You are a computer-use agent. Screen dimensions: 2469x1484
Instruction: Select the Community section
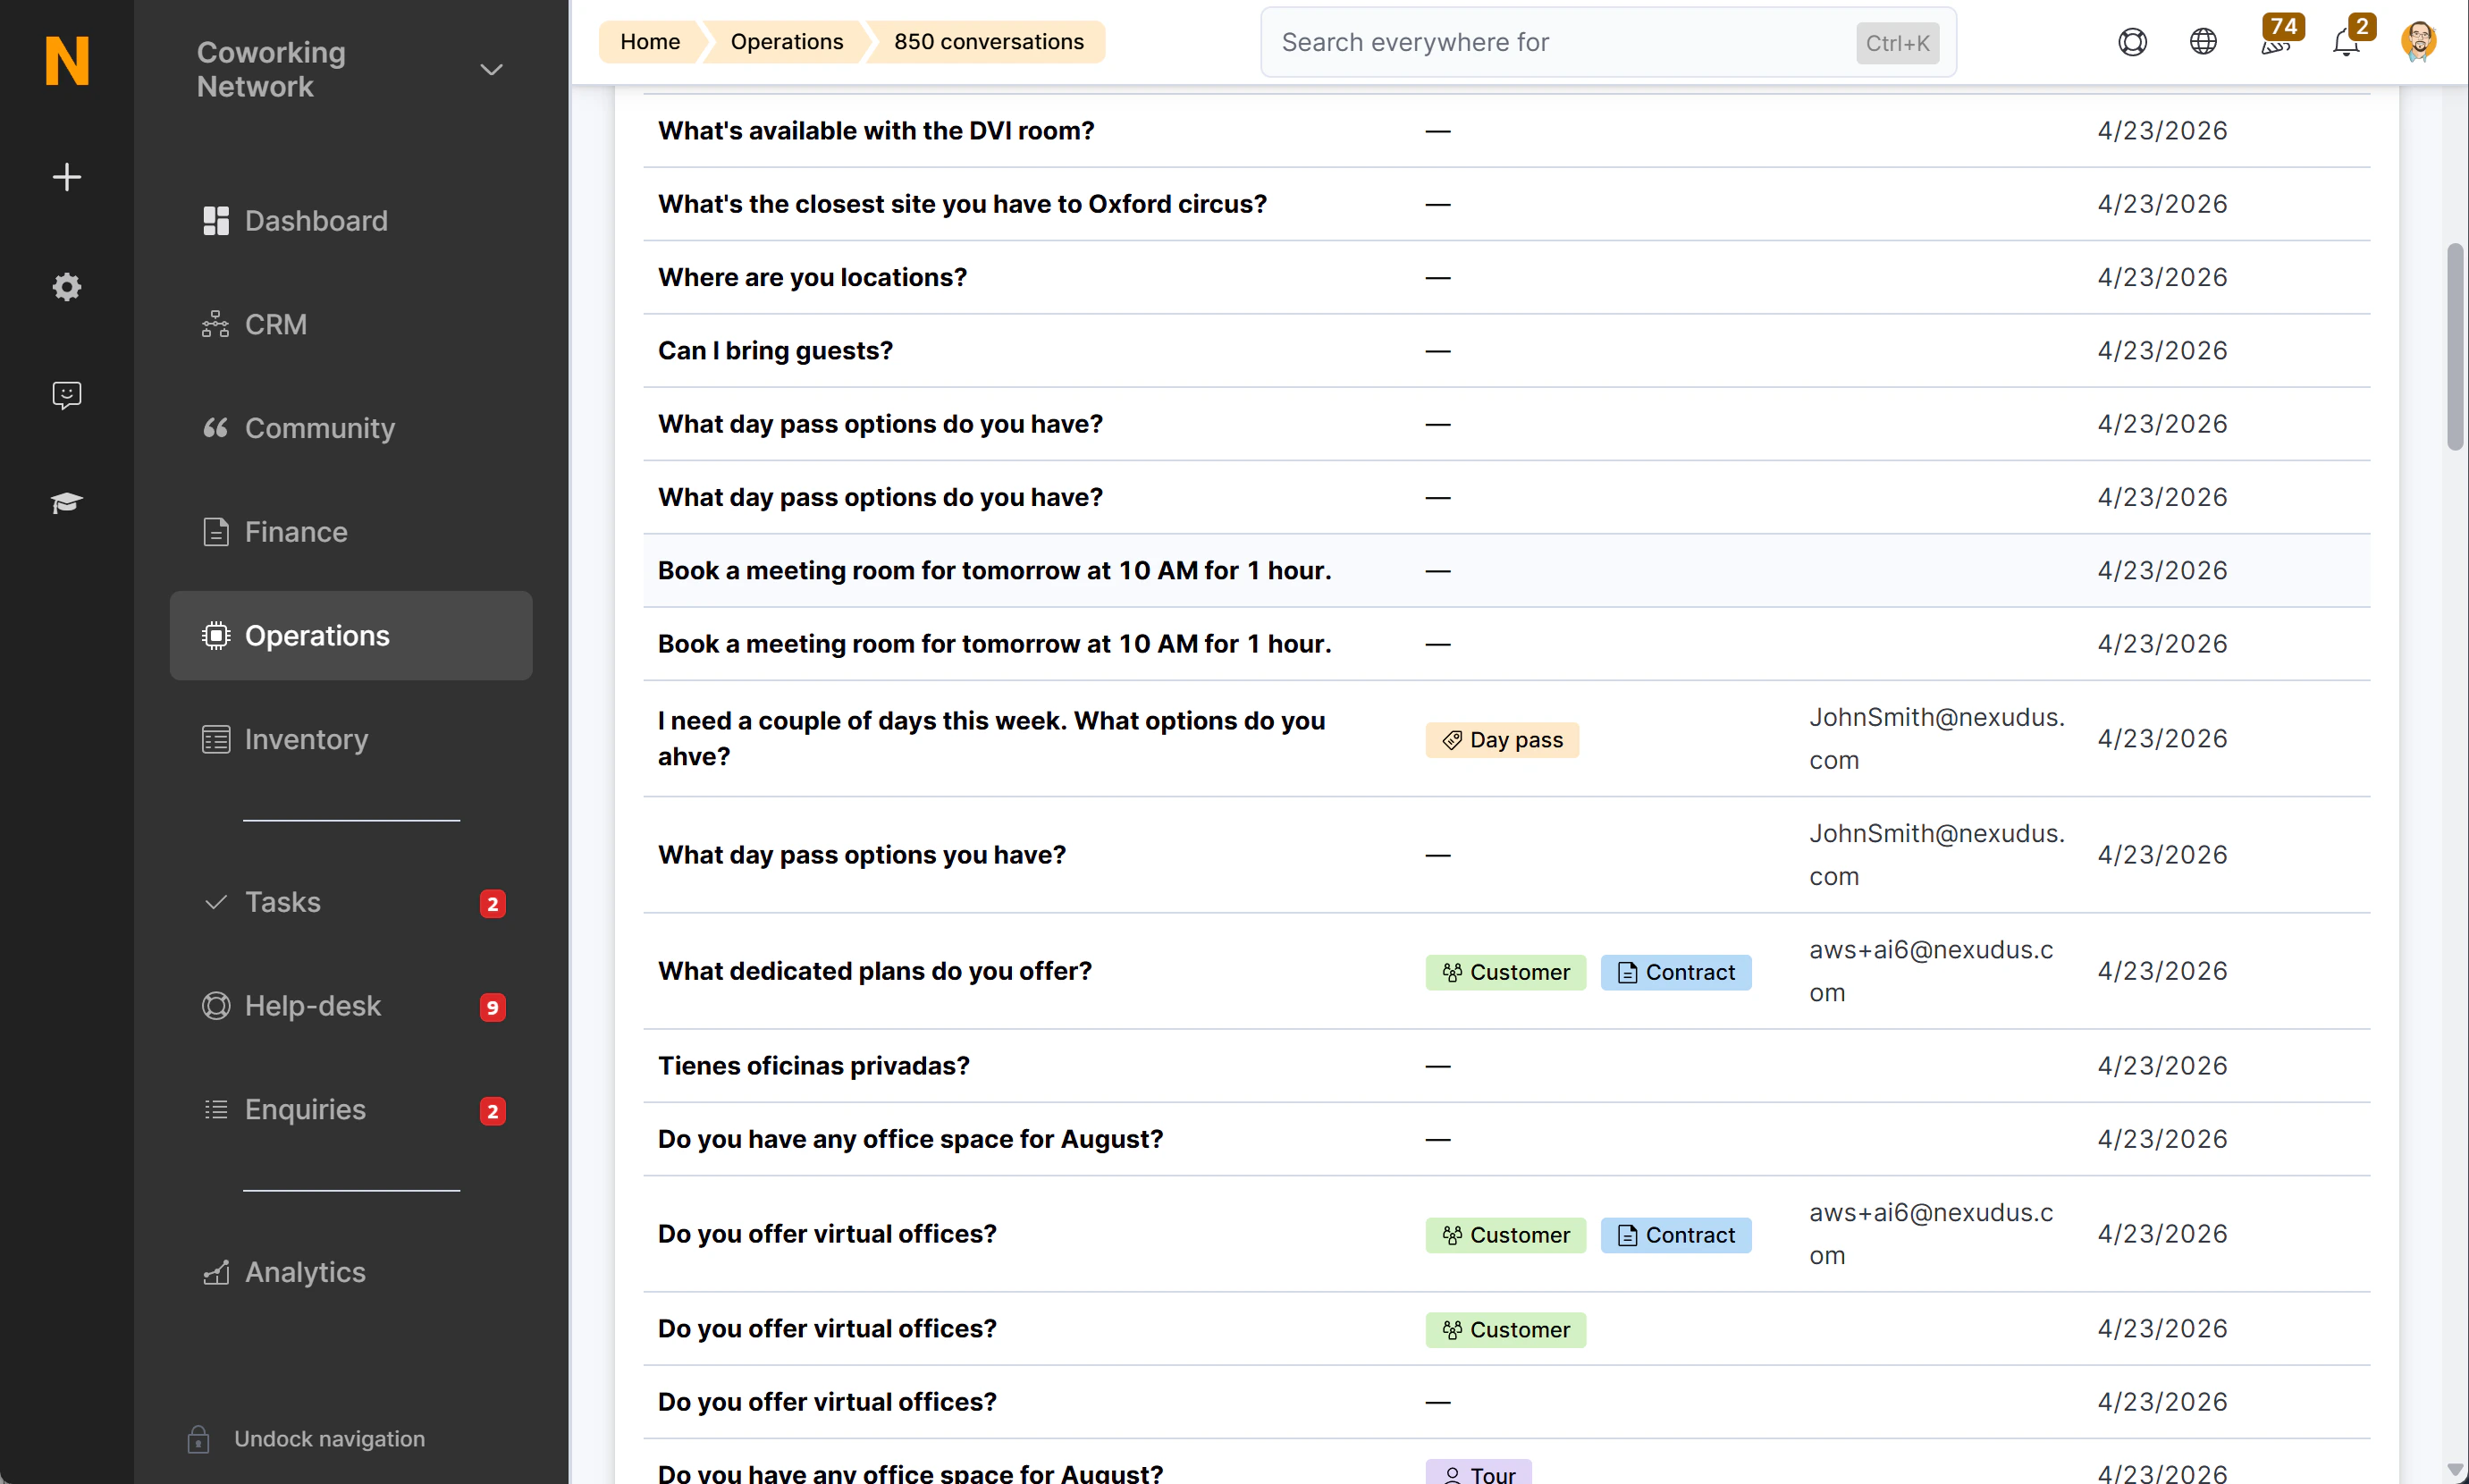point(319,428)
